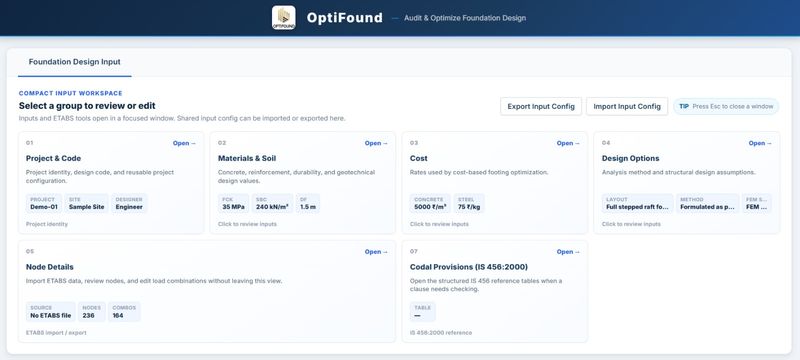
Task: Click Node Details description about ETABS data
Action: pos(154,281)
